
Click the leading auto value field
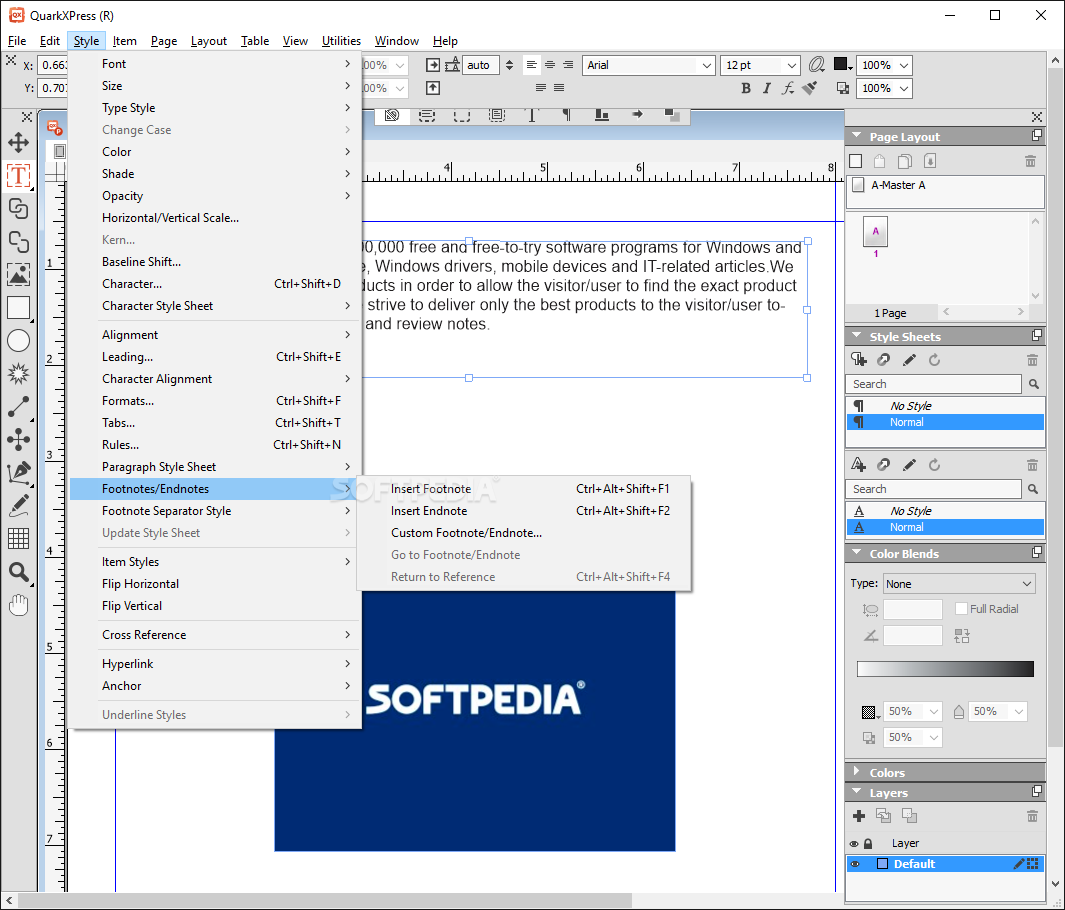480,65
